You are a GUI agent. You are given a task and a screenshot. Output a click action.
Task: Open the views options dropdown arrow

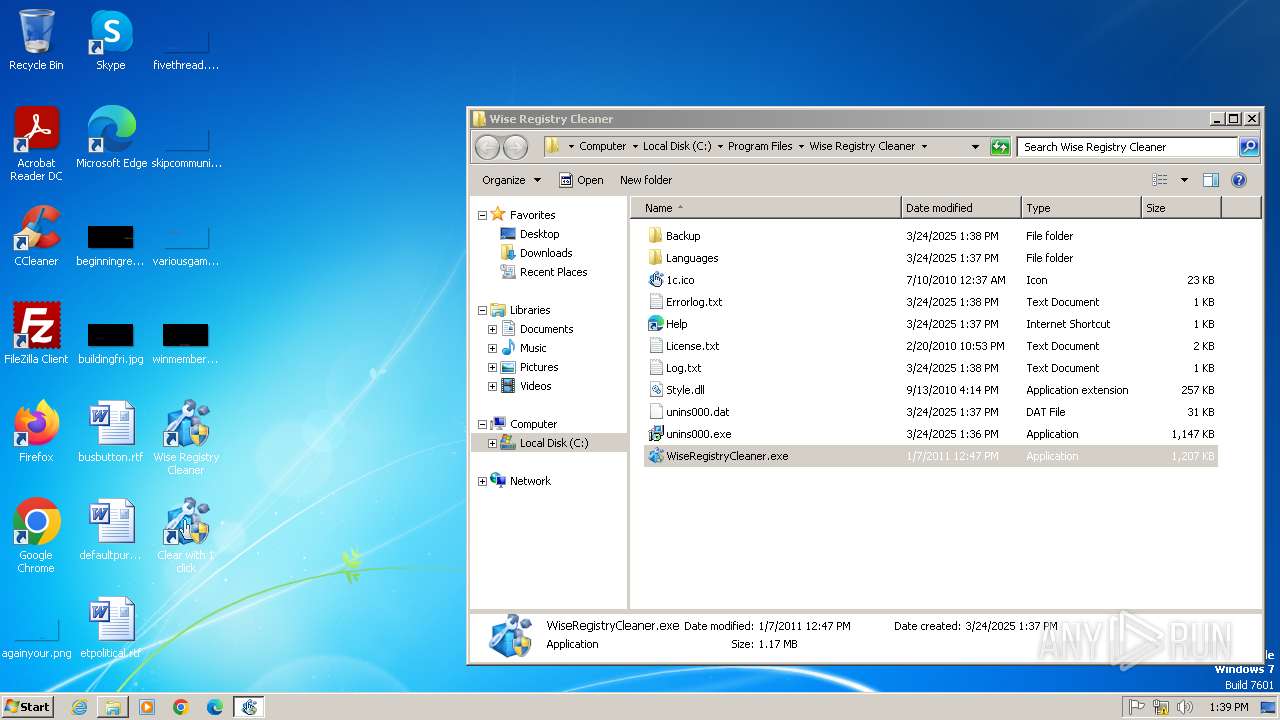tap(1184, 180)
